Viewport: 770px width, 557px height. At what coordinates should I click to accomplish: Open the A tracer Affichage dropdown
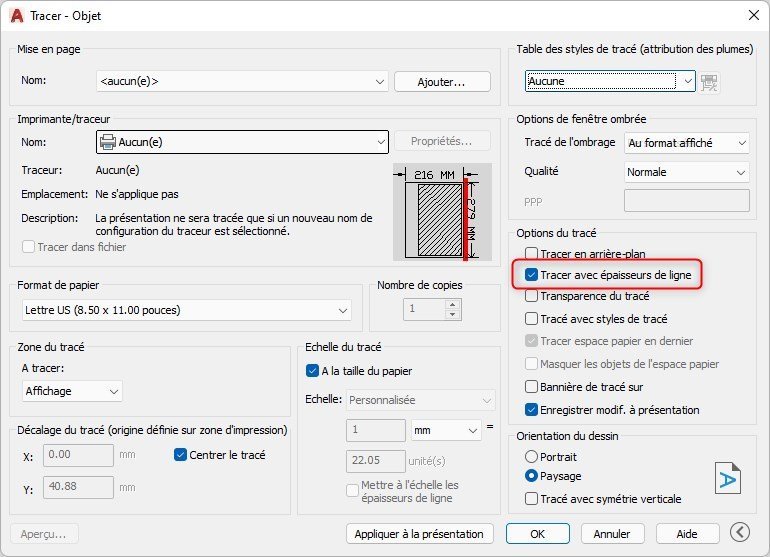click(72, 391)
